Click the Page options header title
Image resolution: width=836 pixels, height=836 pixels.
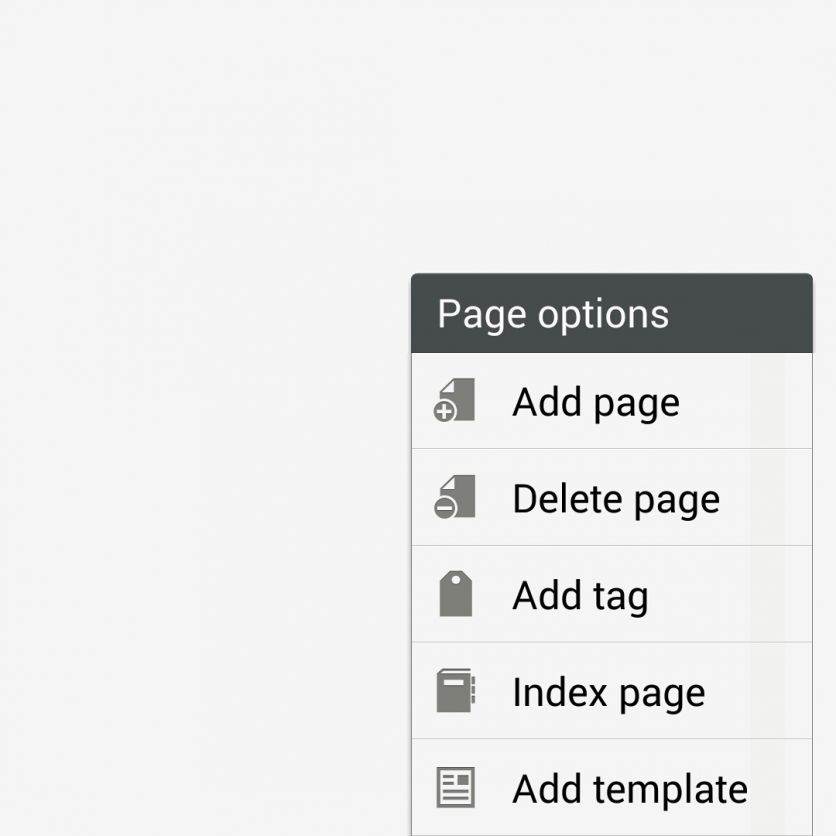(553, 314)
